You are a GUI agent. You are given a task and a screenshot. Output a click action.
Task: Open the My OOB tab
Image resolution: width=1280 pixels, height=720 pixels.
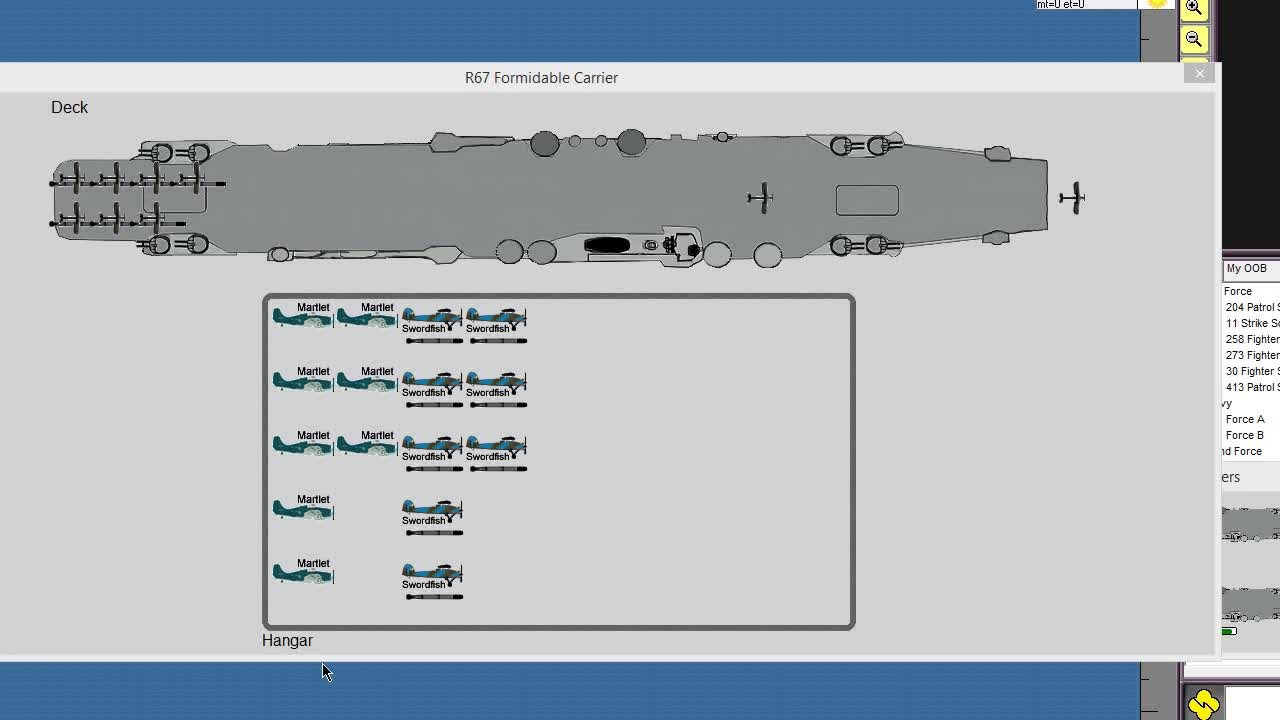(x=1246, y=269)
